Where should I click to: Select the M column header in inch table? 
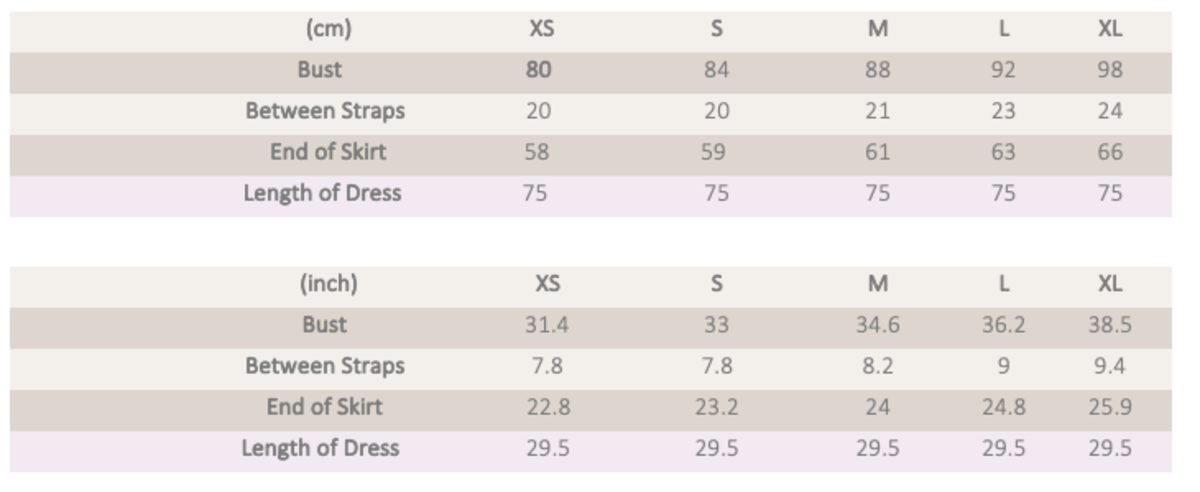[877, 284]
